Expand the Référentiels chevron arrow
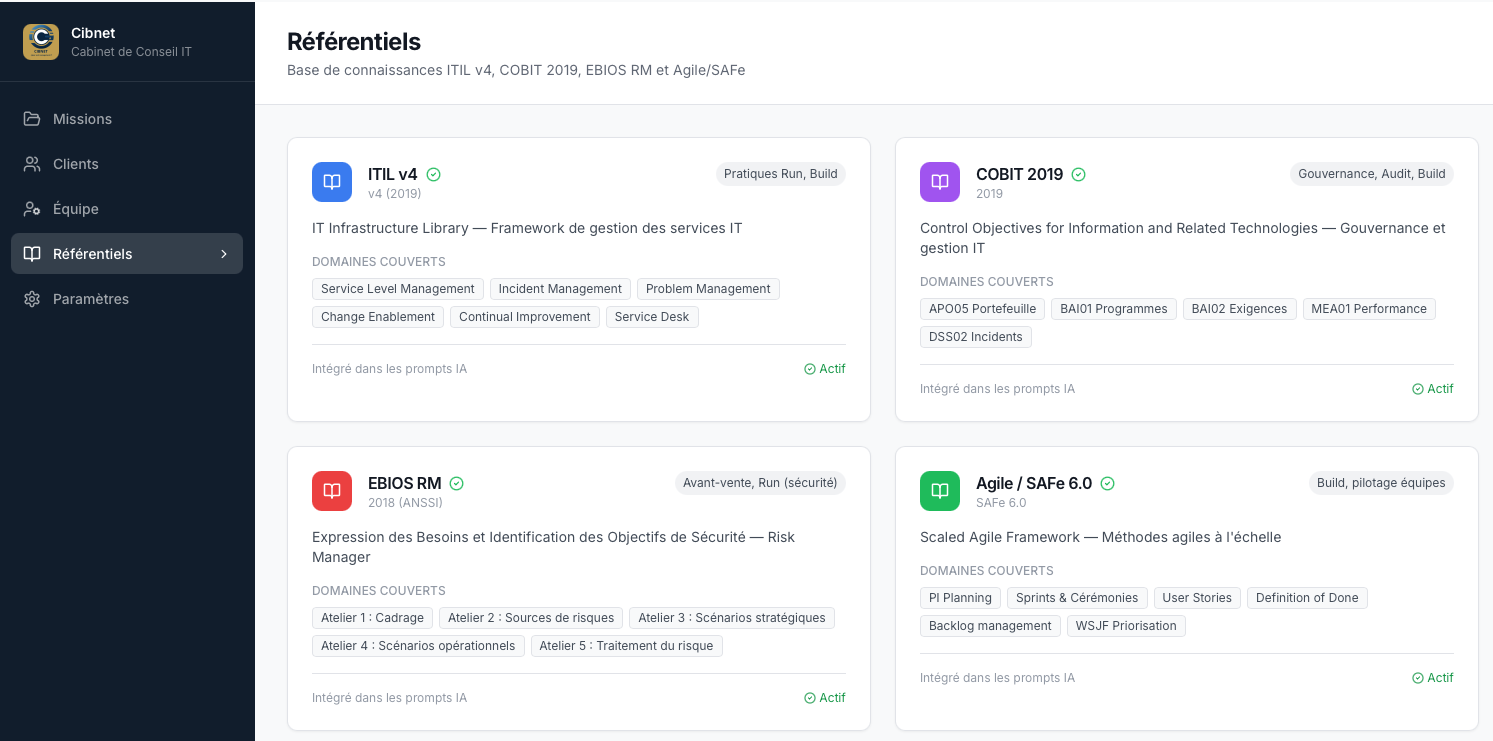This screenshot has height=741, width=1493. [224, 254]
